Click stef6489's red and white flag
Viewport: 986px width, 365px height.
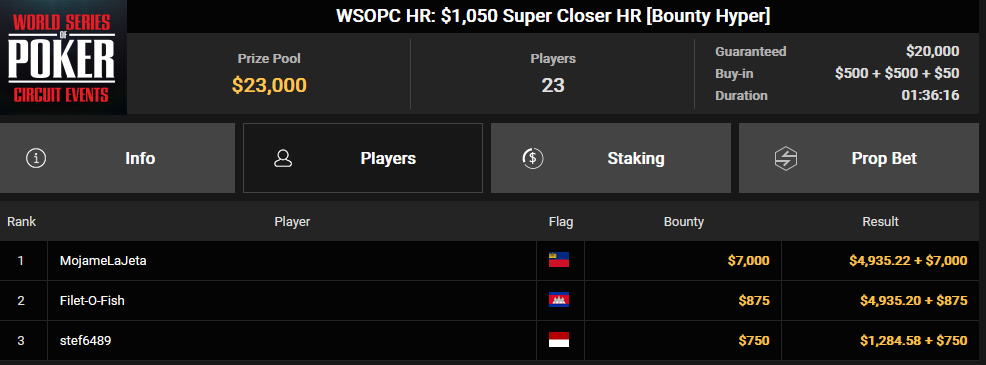(558, 340)
